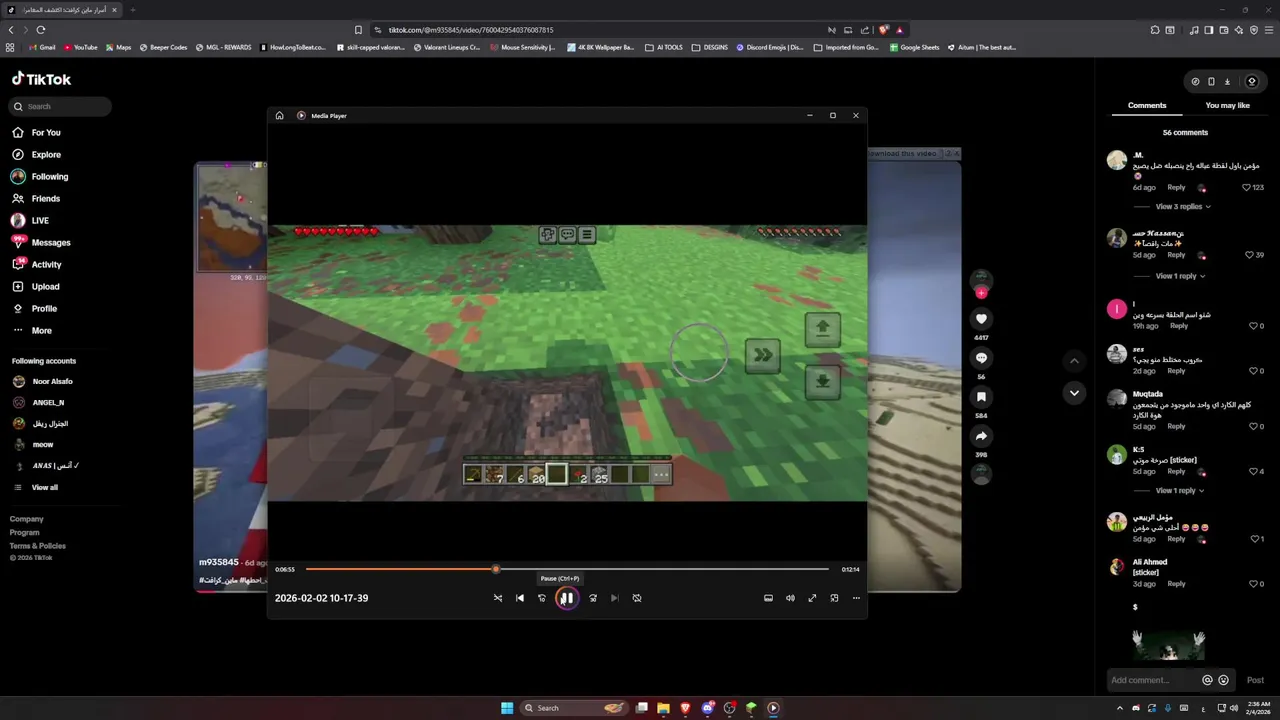Click the Media Player seek bar thumb
The width and height of the screenshot is (1280, 720).
tap(495, 569)
